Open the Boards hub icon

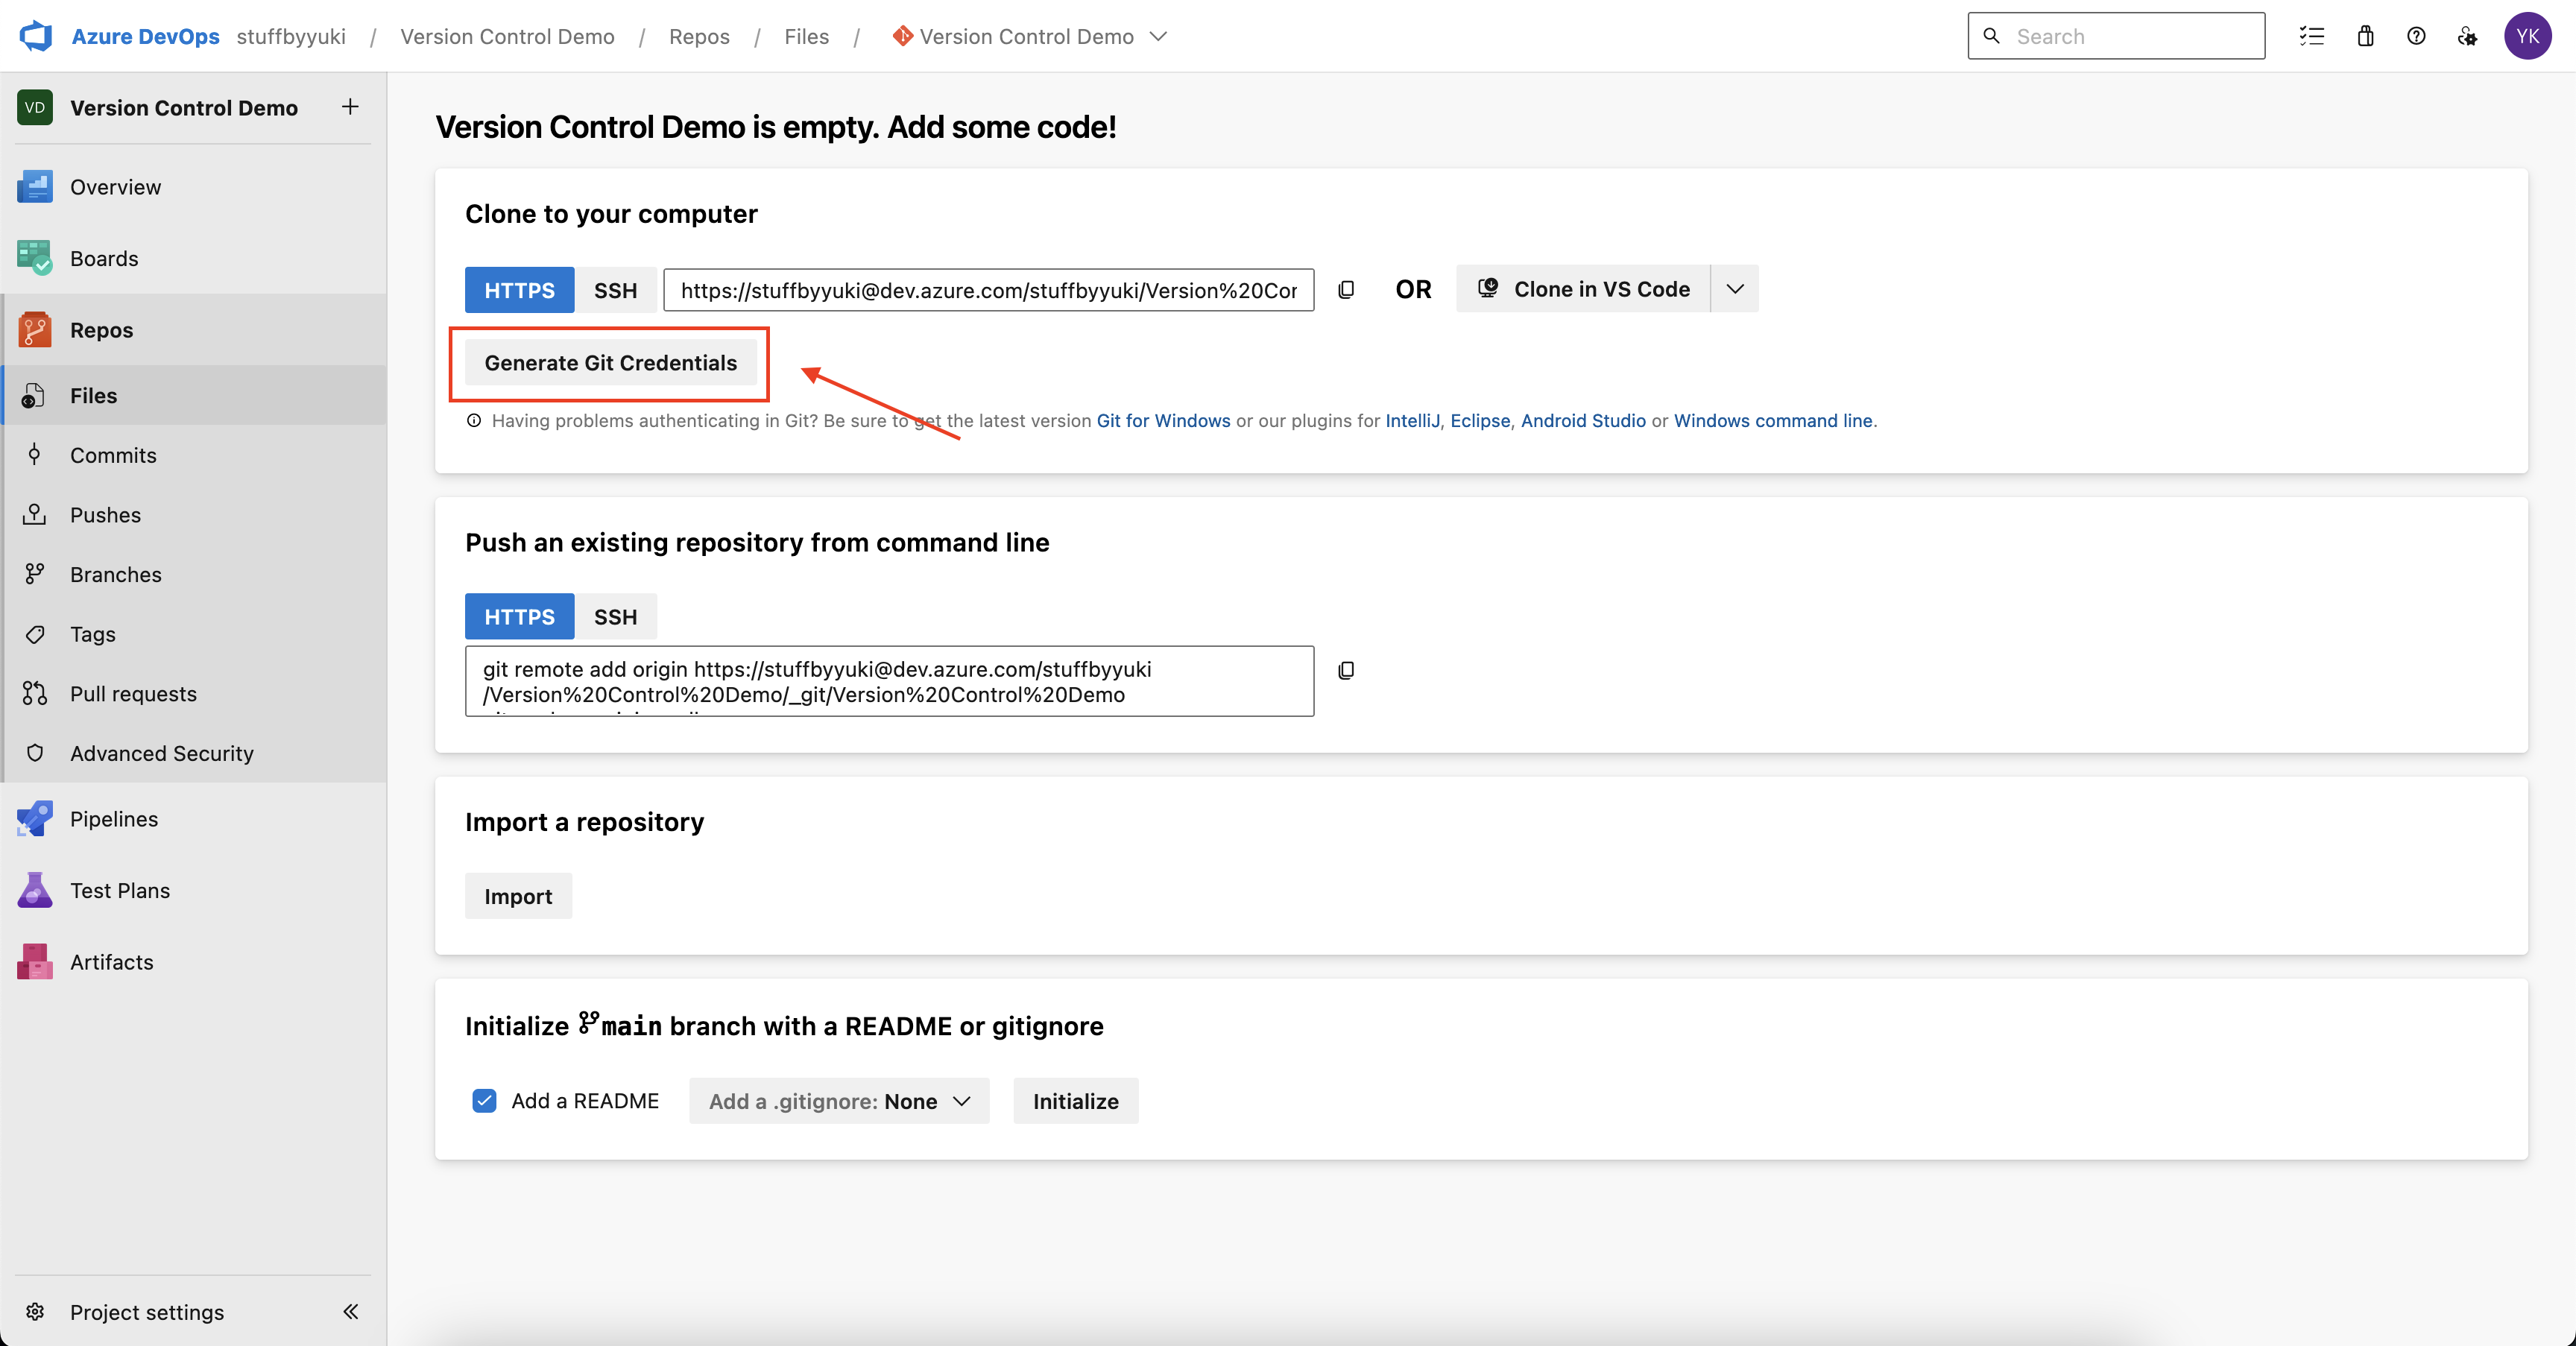coord(35,258)
